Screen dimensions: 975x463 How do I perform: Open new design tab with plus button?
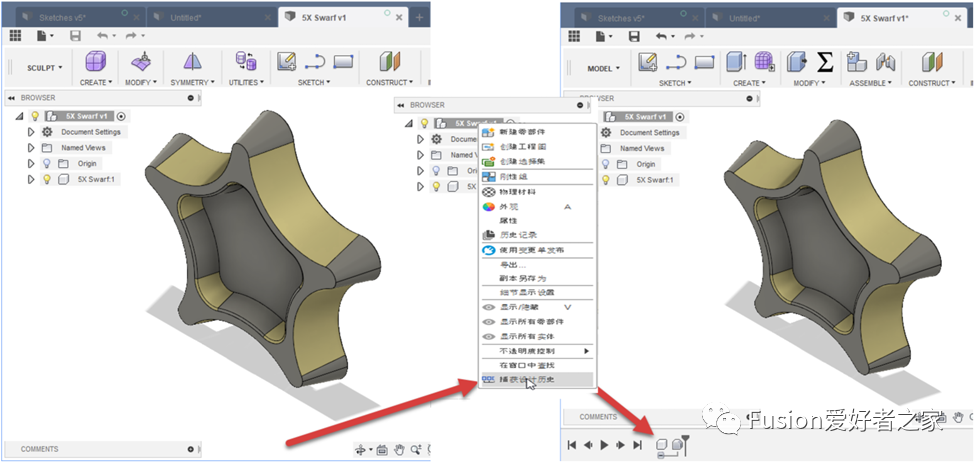coord(419,17)
